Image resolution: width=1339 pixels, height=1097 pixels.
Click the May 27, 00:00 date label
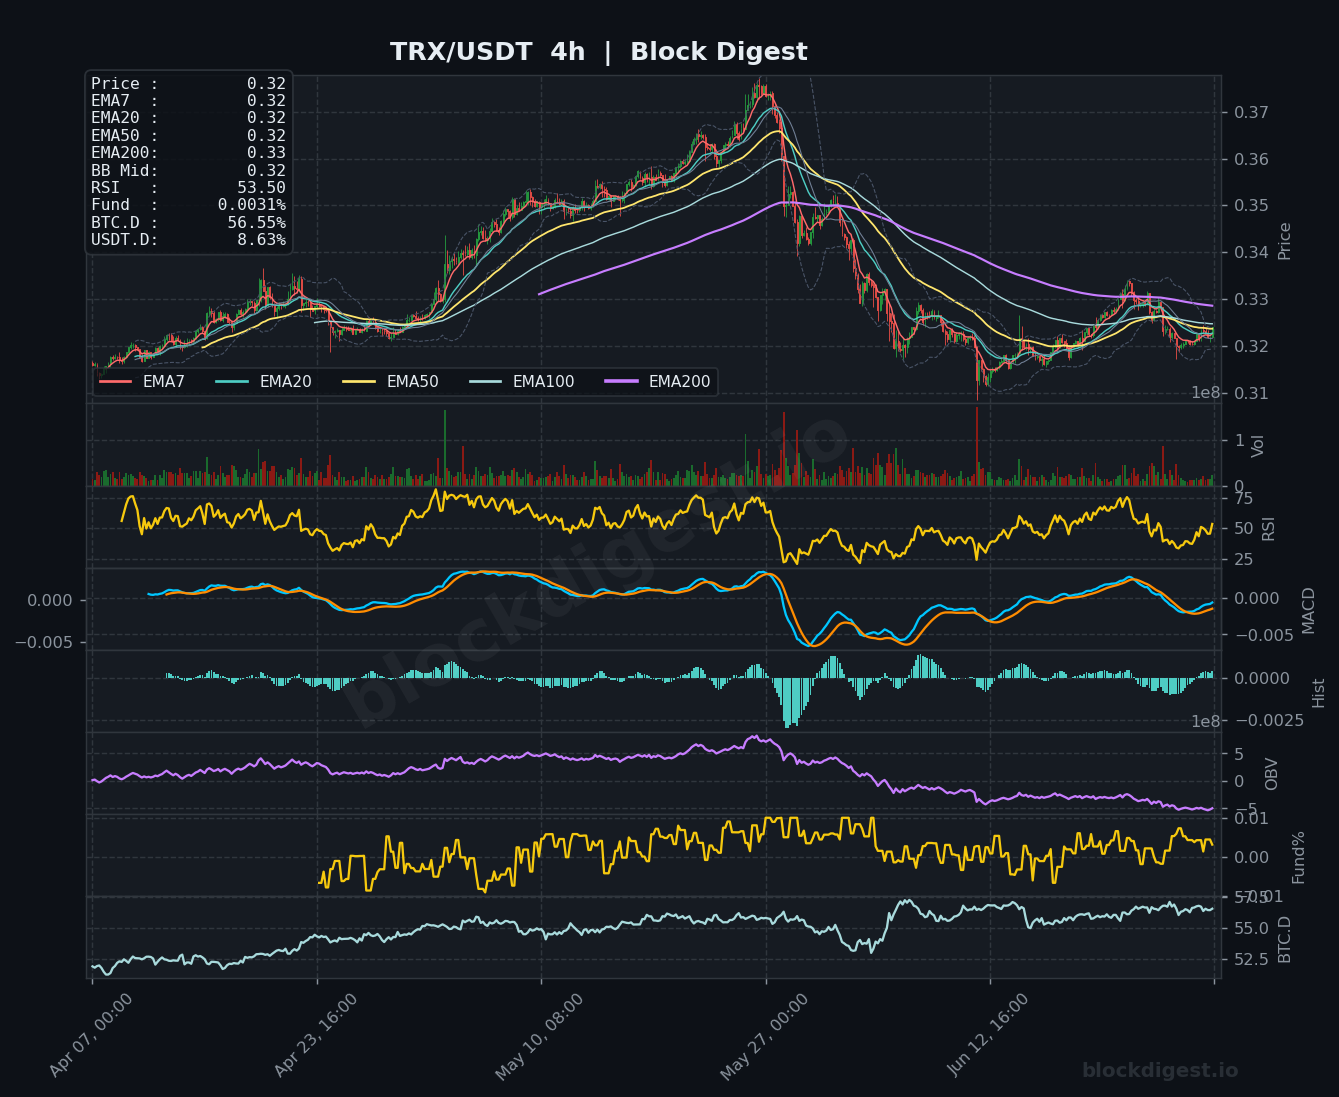pyautogui.click(x=765, y=1037)
